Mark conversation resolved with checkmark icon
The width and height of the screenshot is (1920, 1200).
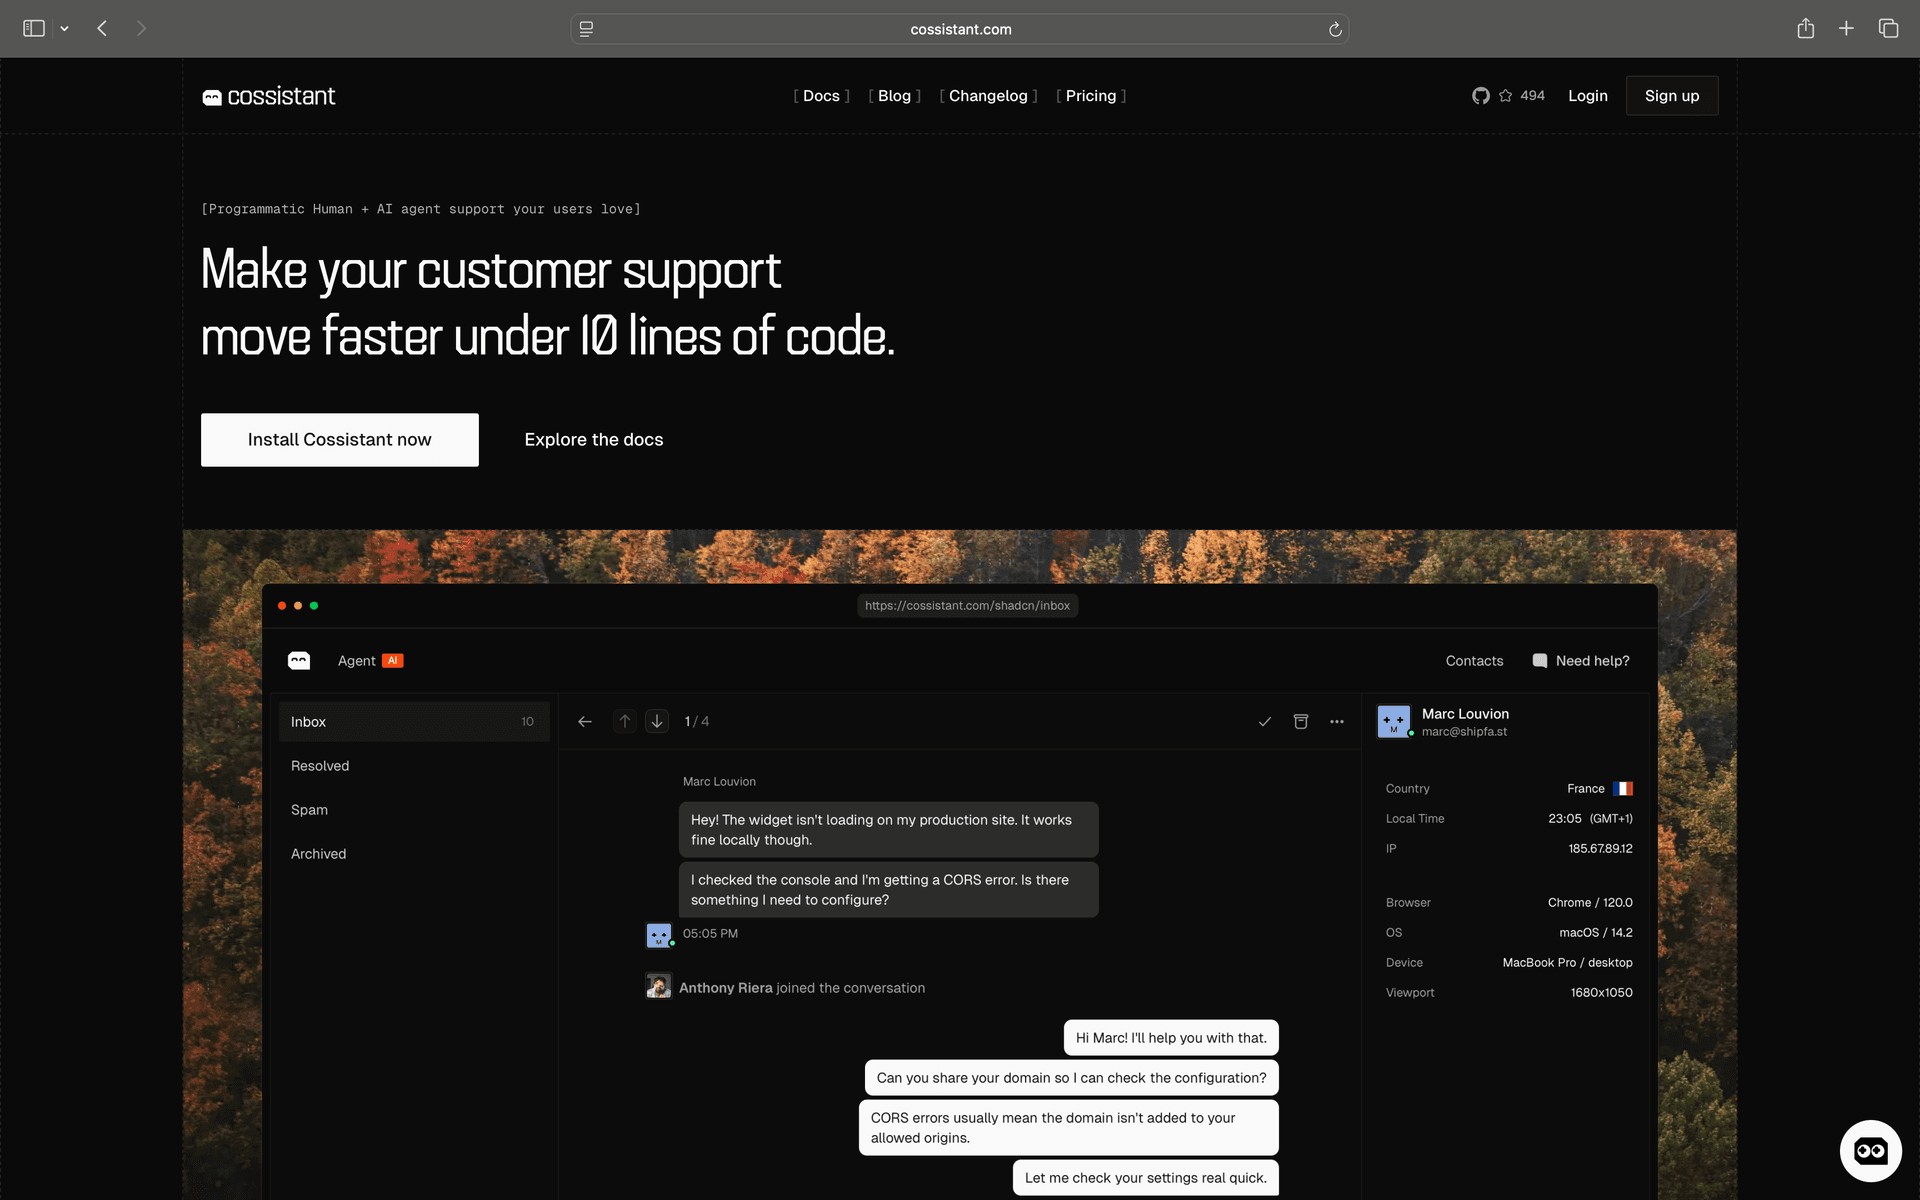1265,721
